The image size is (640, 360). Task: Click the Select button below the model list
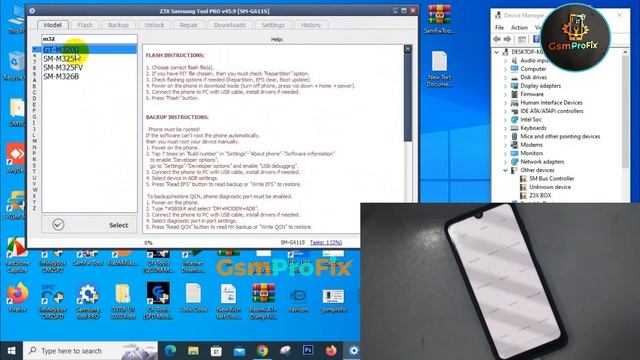click(x=89, y=225)
